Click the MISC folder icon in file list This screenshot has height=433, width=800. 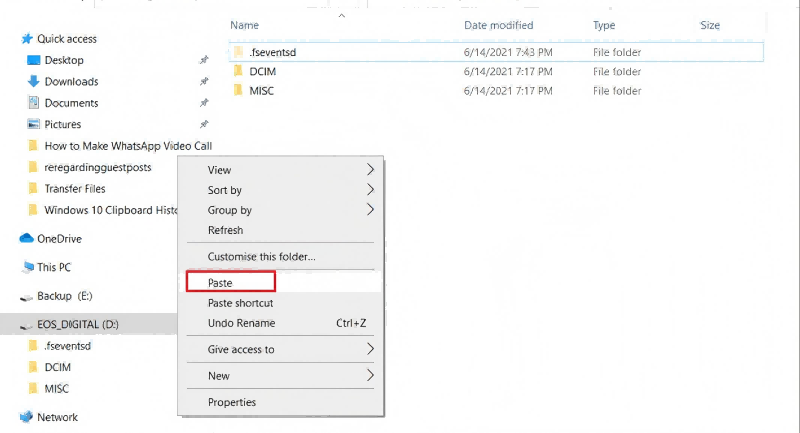[238, 90]
